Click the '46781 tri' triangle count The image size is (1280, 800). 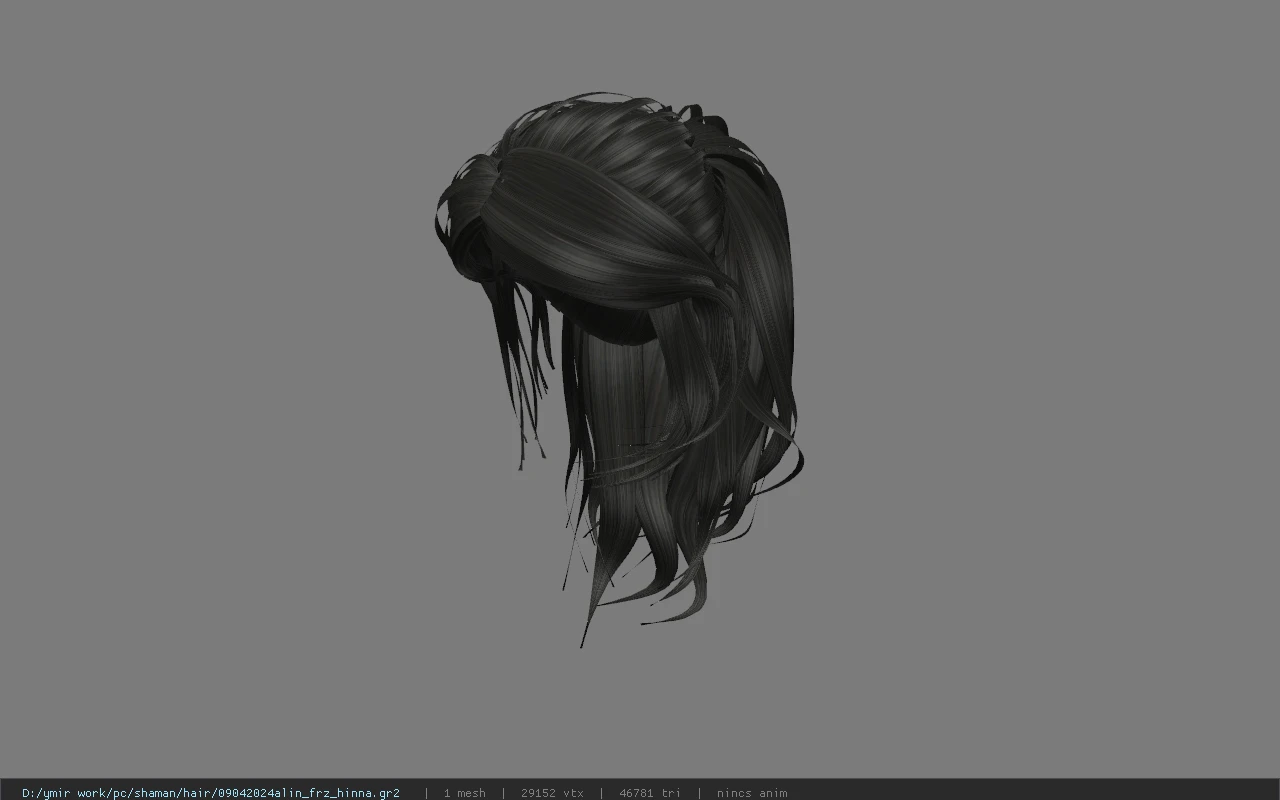click(x=650, y=793)
